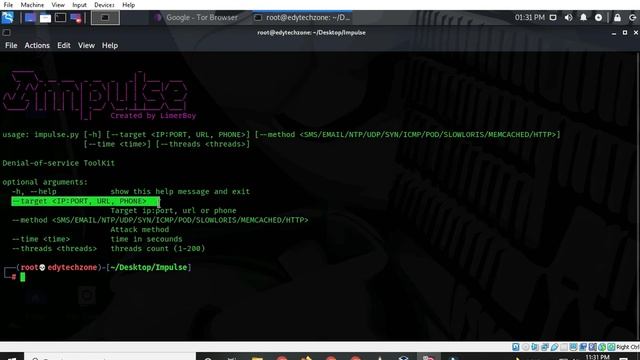The height and width of the screenshot is (360, 640).
Task: Click the green terminal cursor input
Action: click(x=22, y=277)
